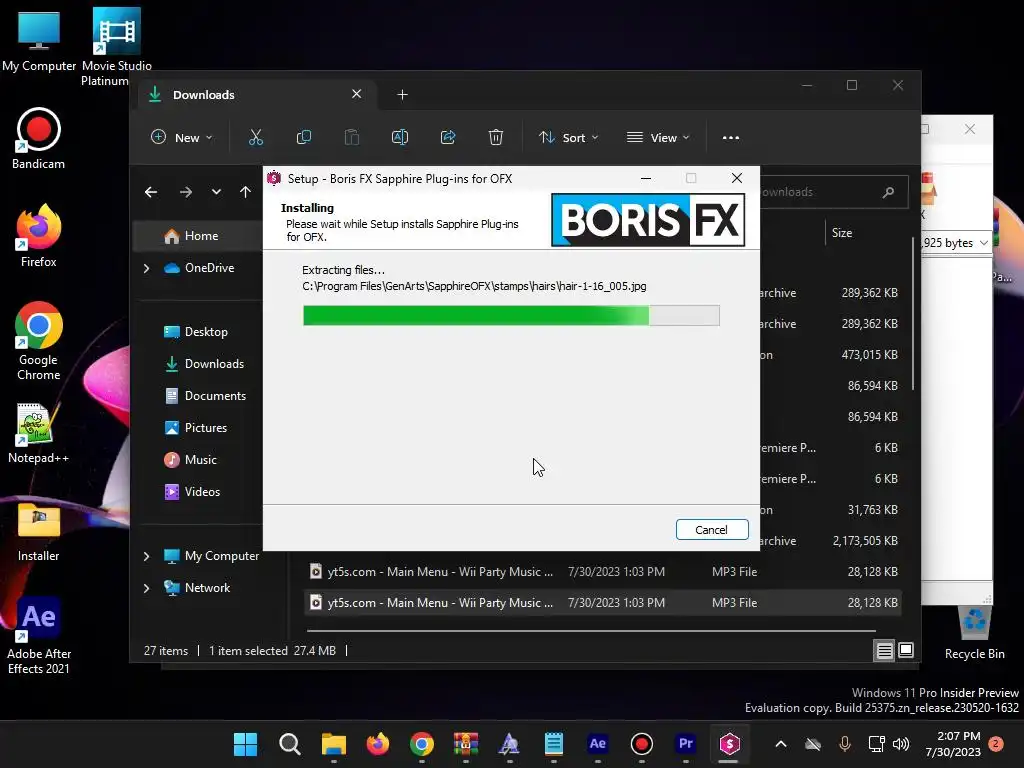Switch to large thumbnails view icon

(x=906, y=650)
